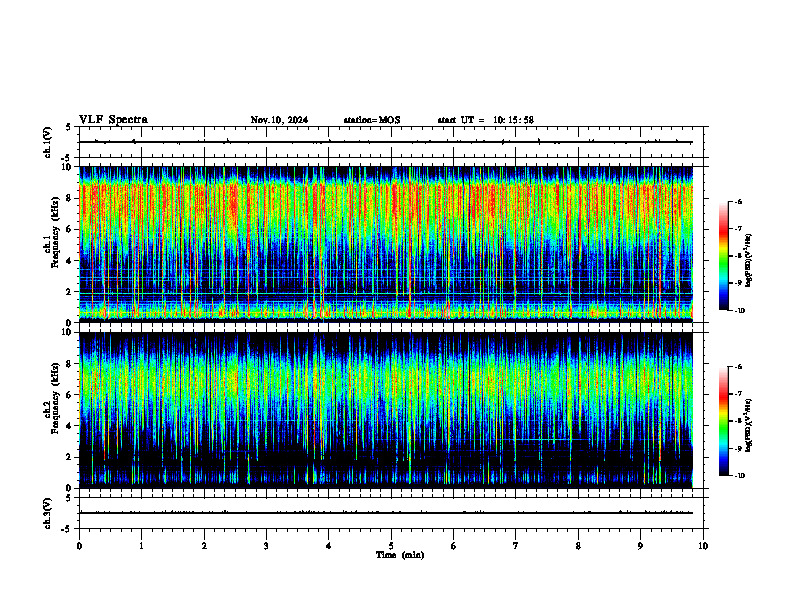Click the "ch.1(V)" waveform axis label
The width and height of the screenshot is (792, 612).
[x=47, y=142]
